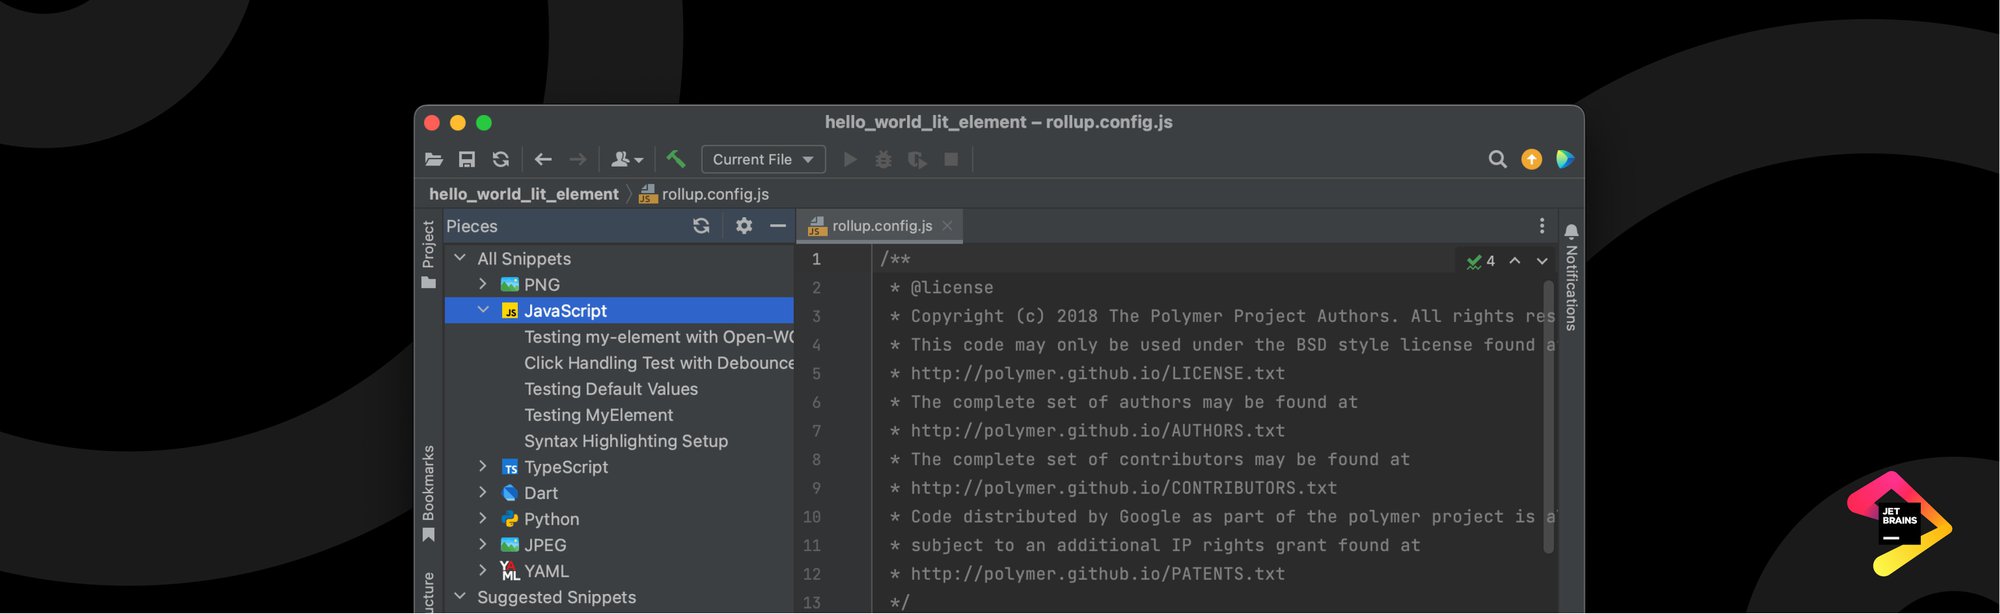This screenshot has height=614, width=2000.
Task: Open Pieces panel settings gear
Action: [x=744, y=226]
